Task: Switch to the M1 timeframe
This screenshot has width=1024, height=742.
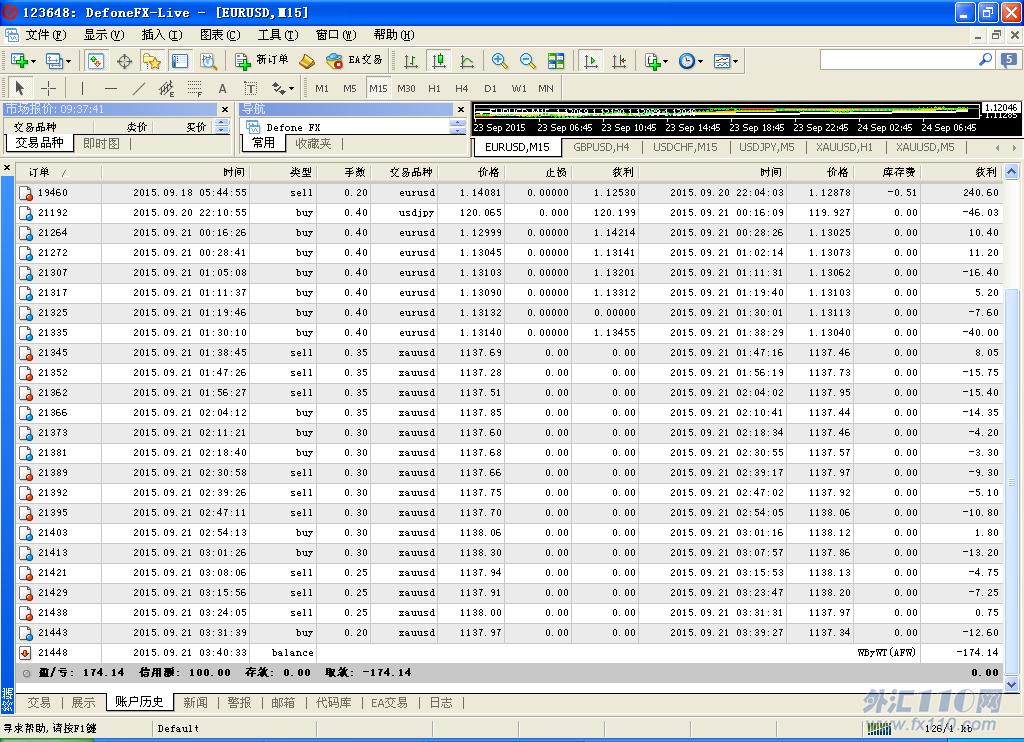Action: click(x=322, y=88)
